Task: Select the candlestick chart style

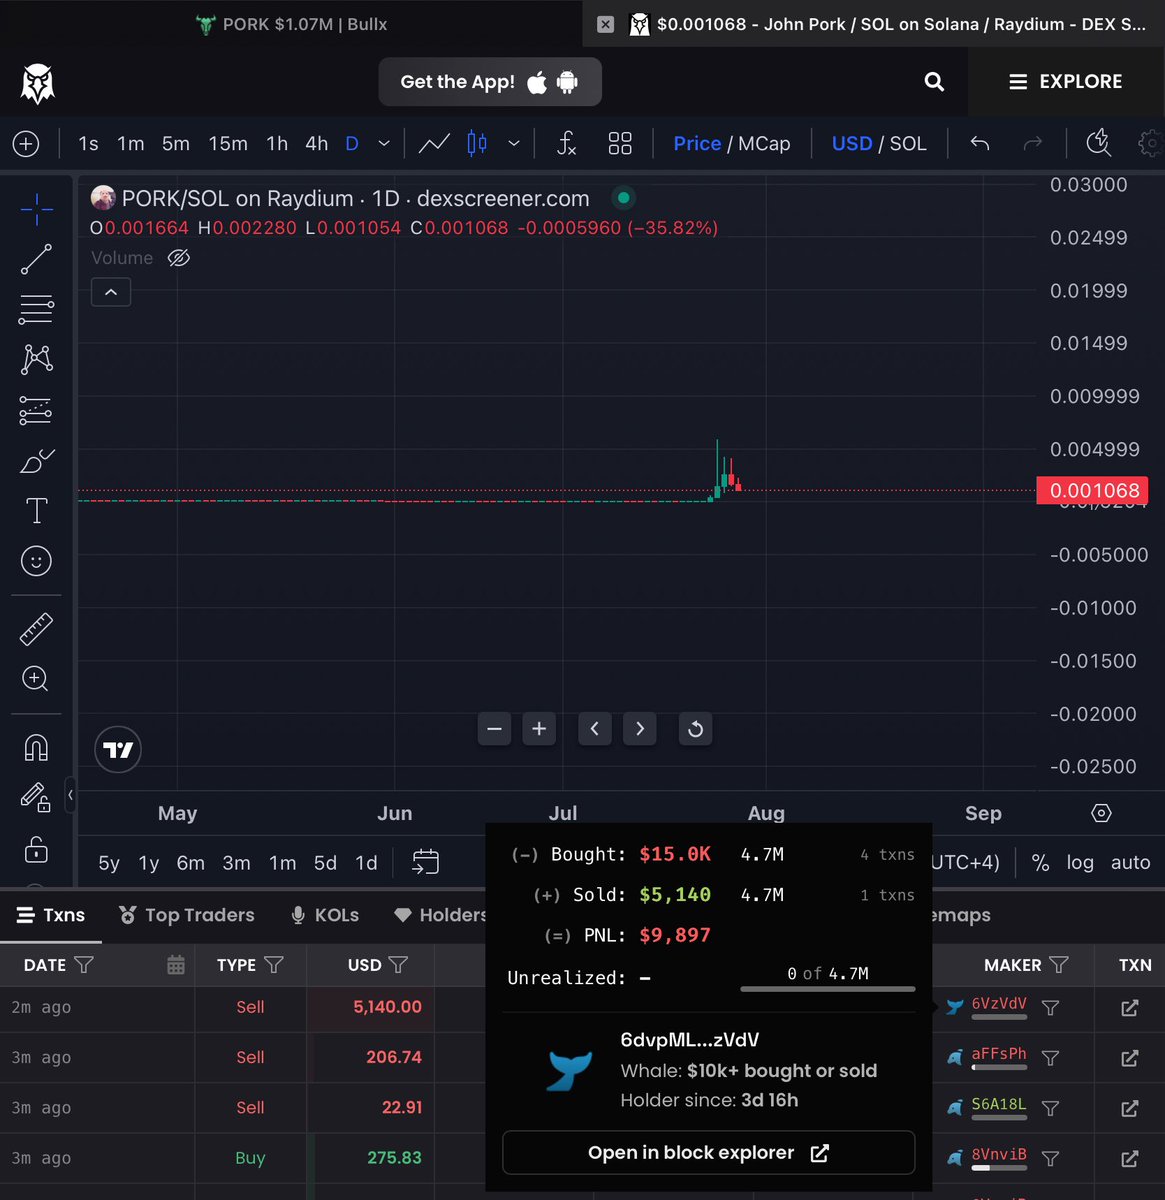Action: [477, 144]
